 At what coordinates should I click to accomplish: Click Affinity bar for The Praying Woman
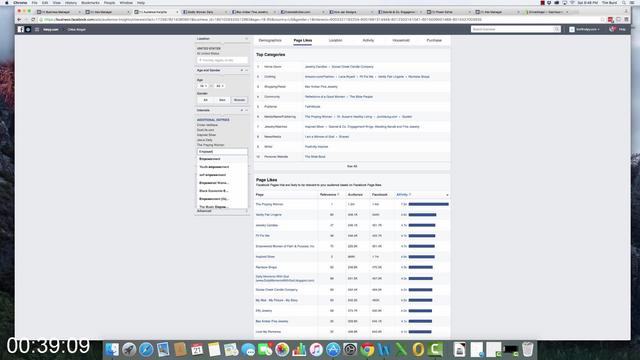428,204
